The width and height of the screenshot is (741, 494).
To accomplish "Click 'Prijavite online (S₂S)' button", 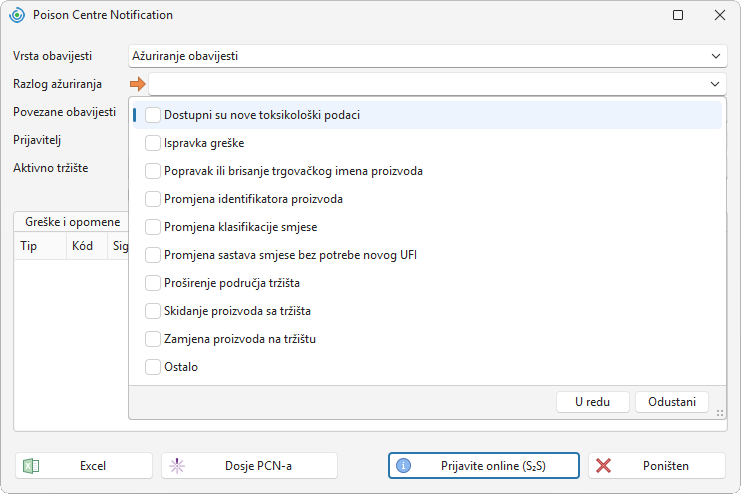I will (484, 466).
